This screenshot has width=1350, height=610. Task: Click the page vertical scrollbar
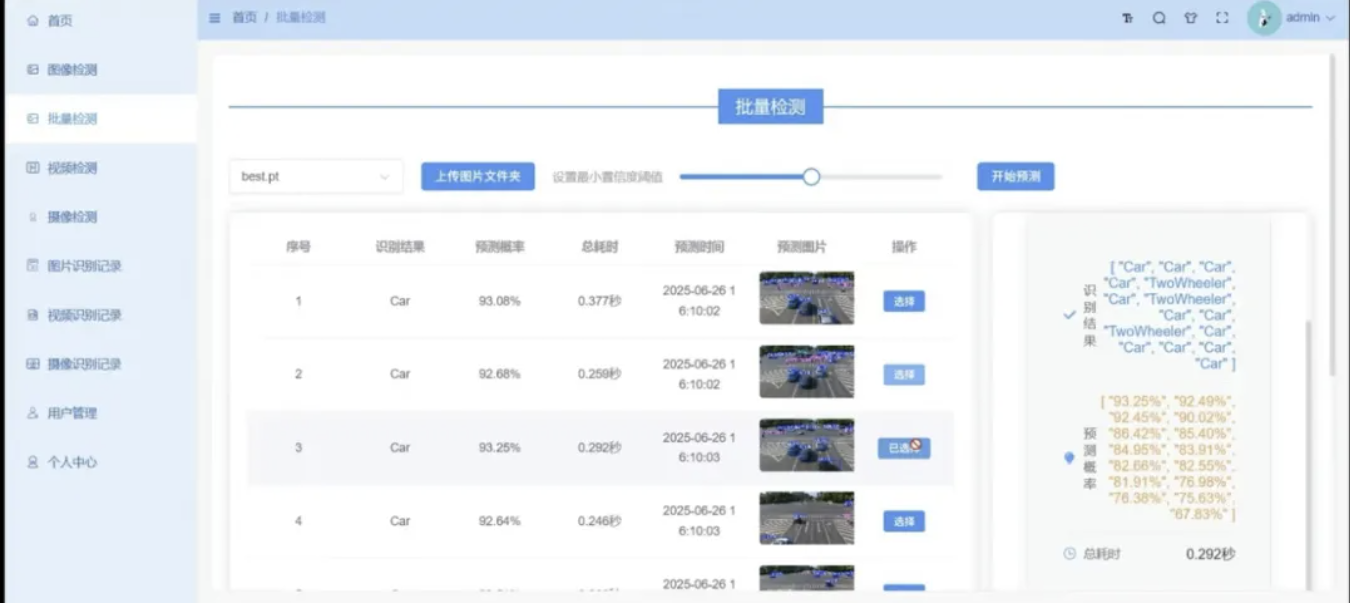pos(1332,215)
